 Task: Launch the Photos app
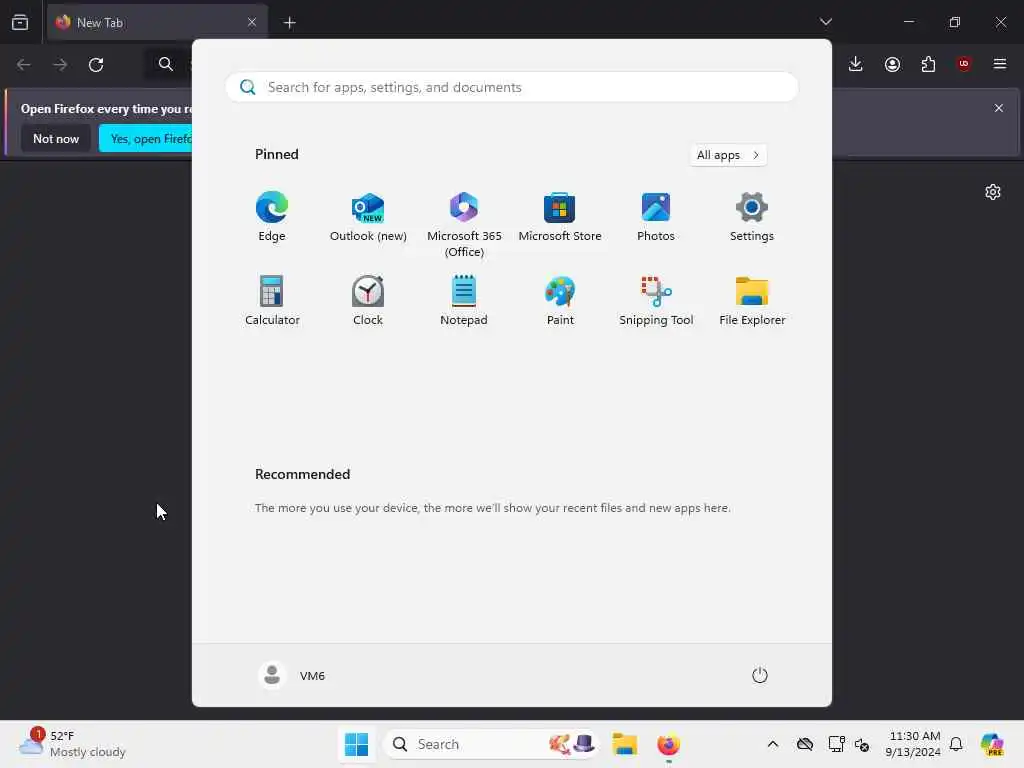click(656, 217)
